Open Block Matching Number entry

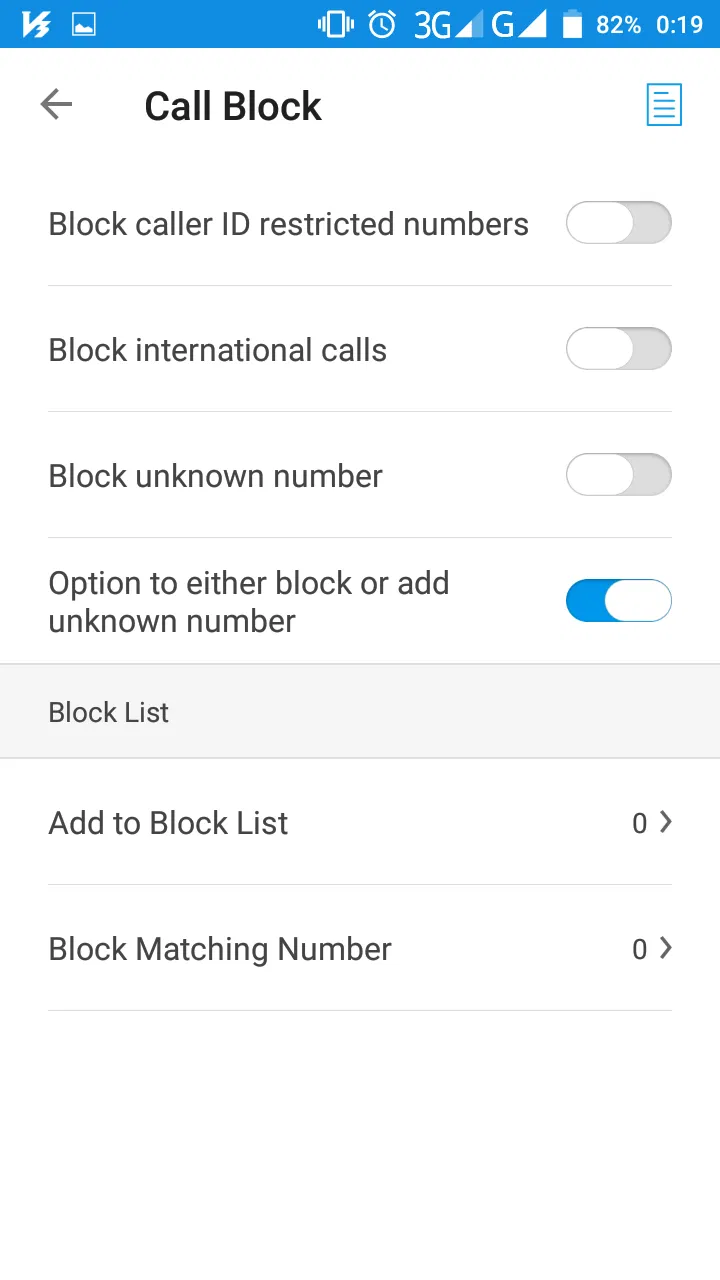(220, 949)
